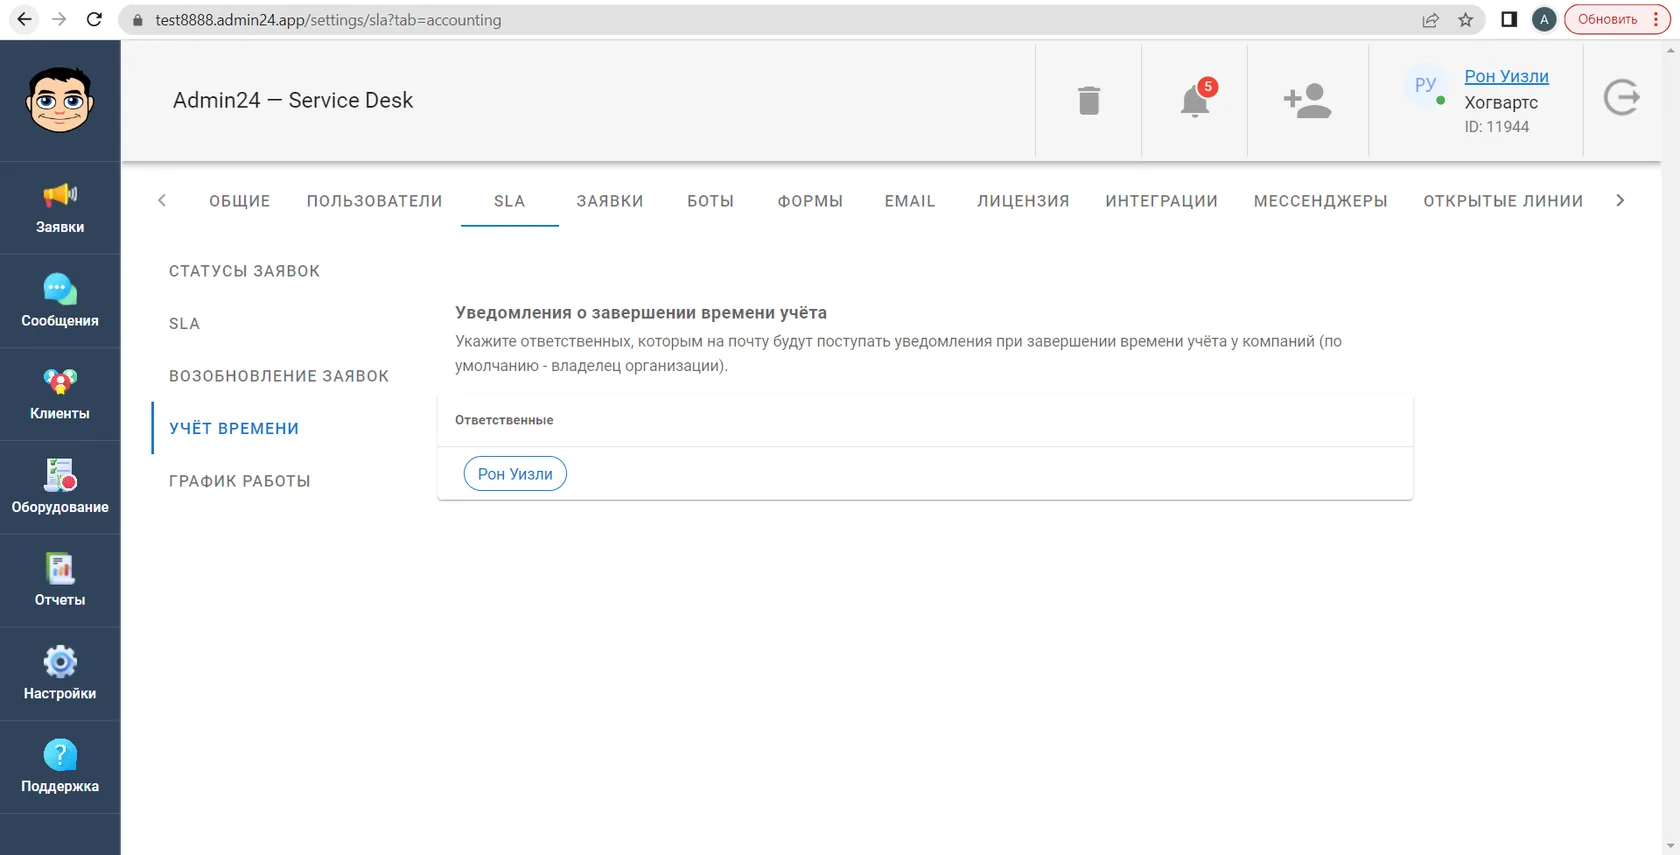This screenshot has width=1680, height=855.
Task: Click the logout arrow icon
Action: pyautogui.click(x=1621, y=98)
